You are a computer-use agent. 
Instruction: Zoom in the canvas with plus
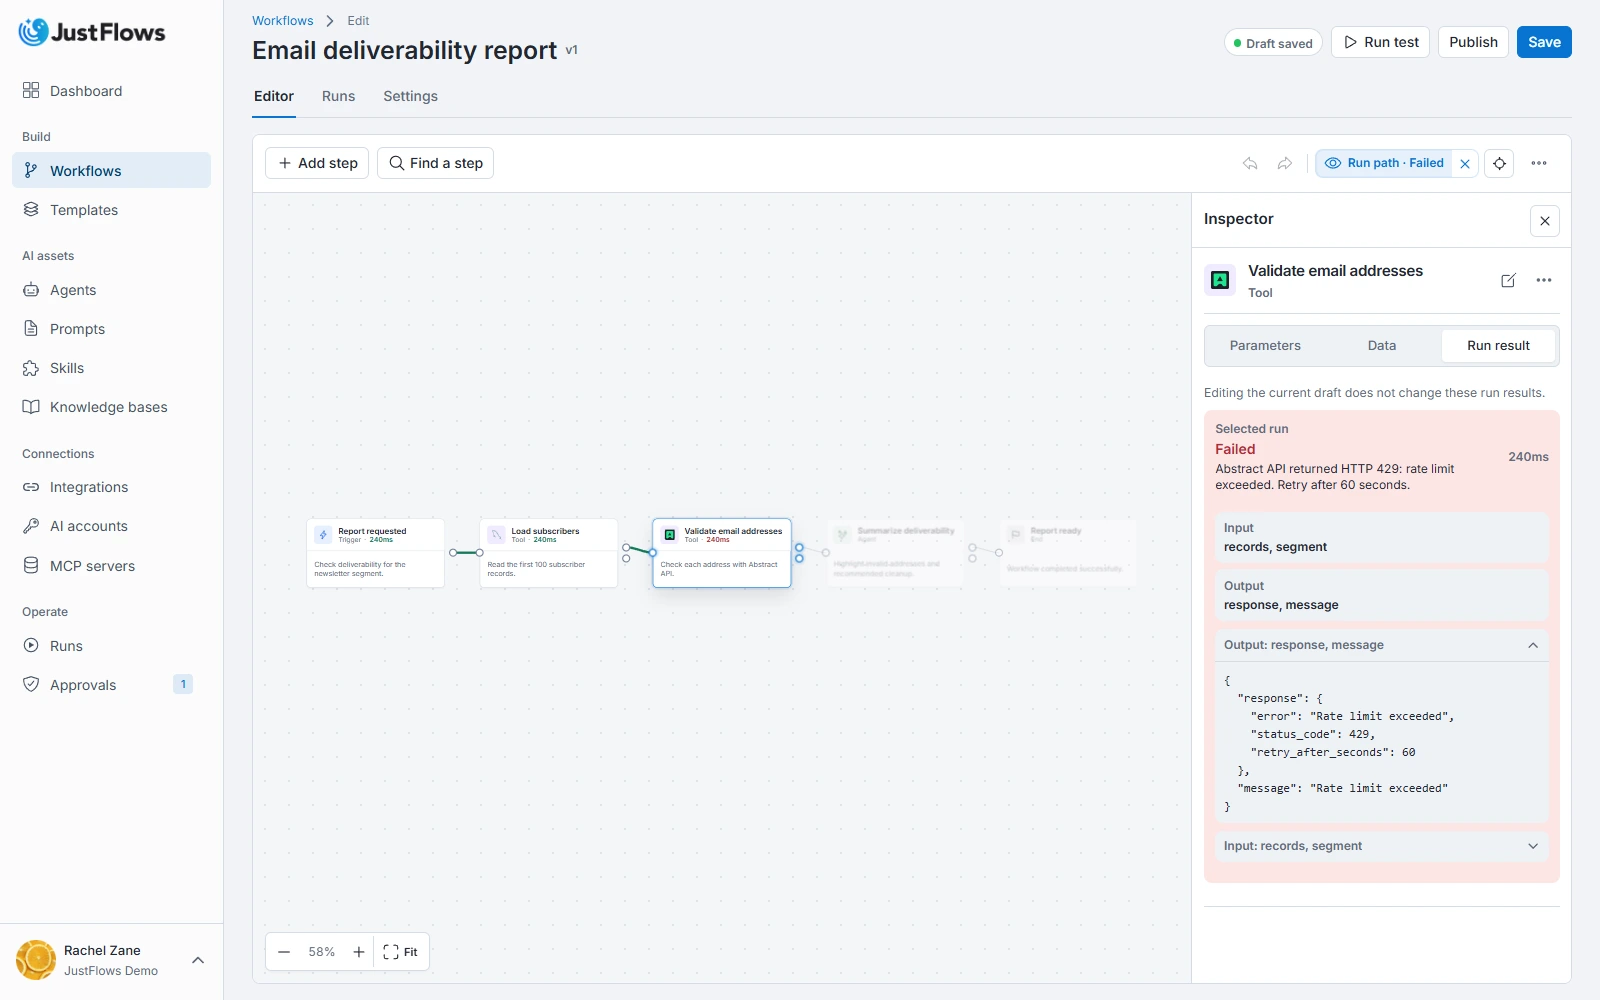[359, 952]
